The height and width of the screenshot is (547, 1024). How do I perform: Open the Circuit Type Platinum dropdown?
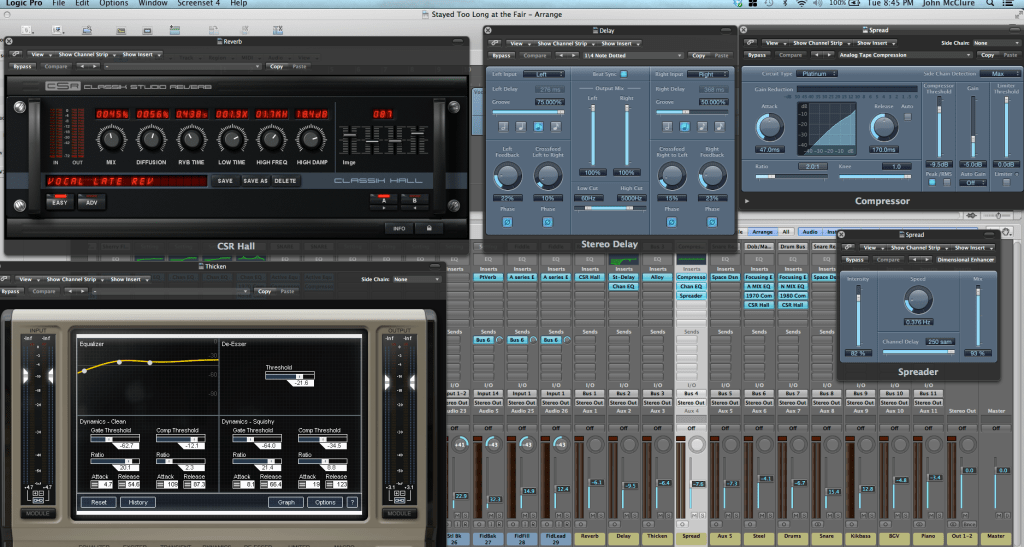tap(818, 73)
